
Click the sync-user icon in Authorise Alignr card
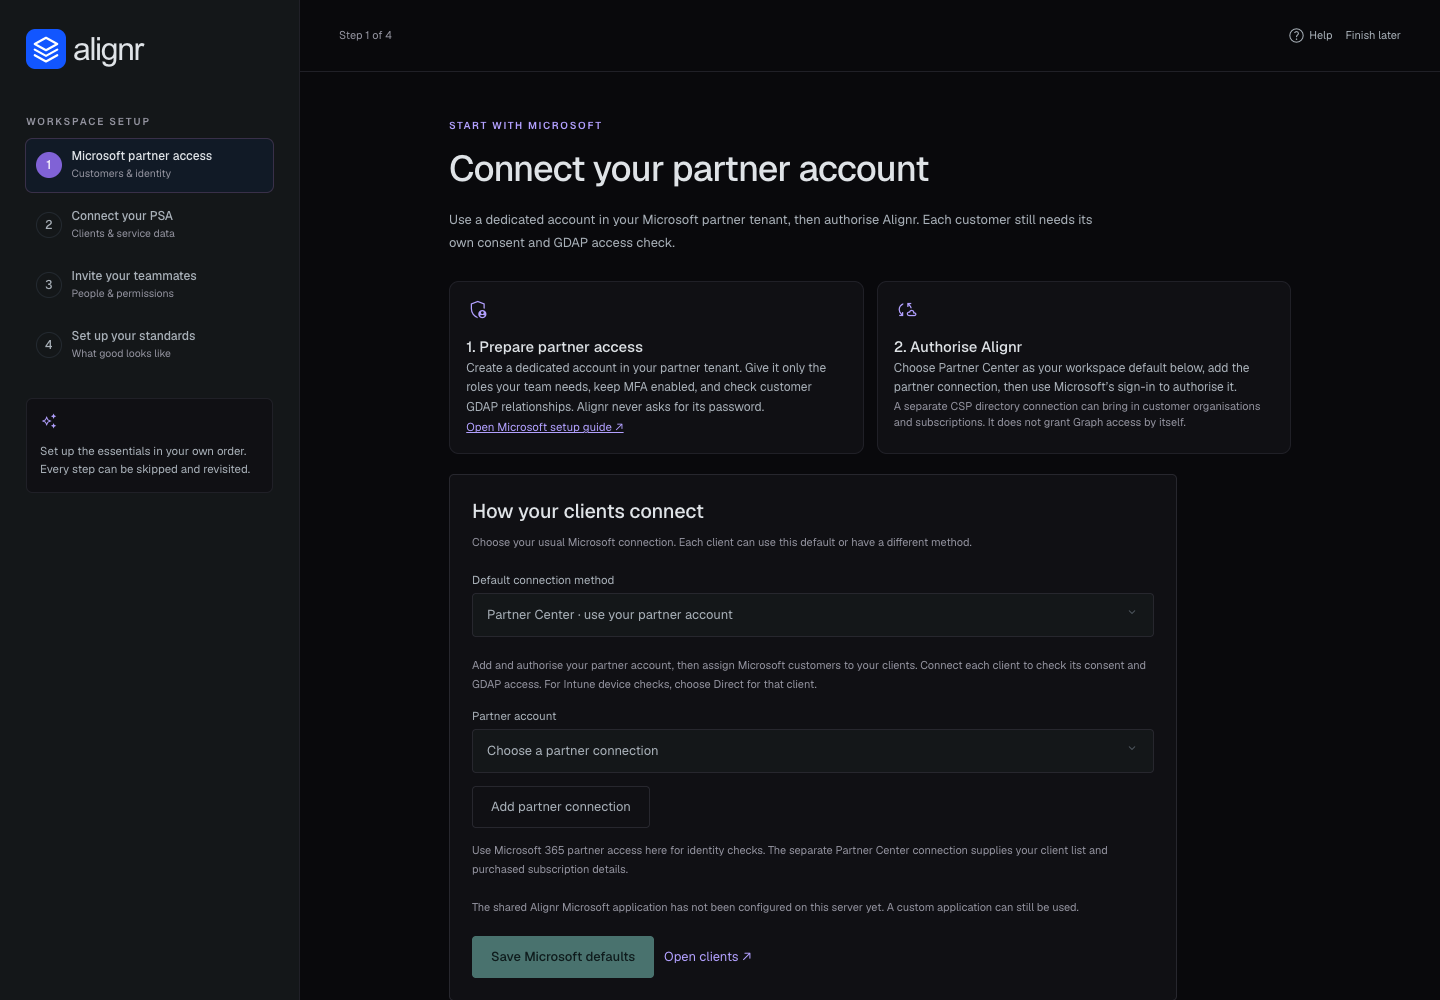click(x=907, y=310)
